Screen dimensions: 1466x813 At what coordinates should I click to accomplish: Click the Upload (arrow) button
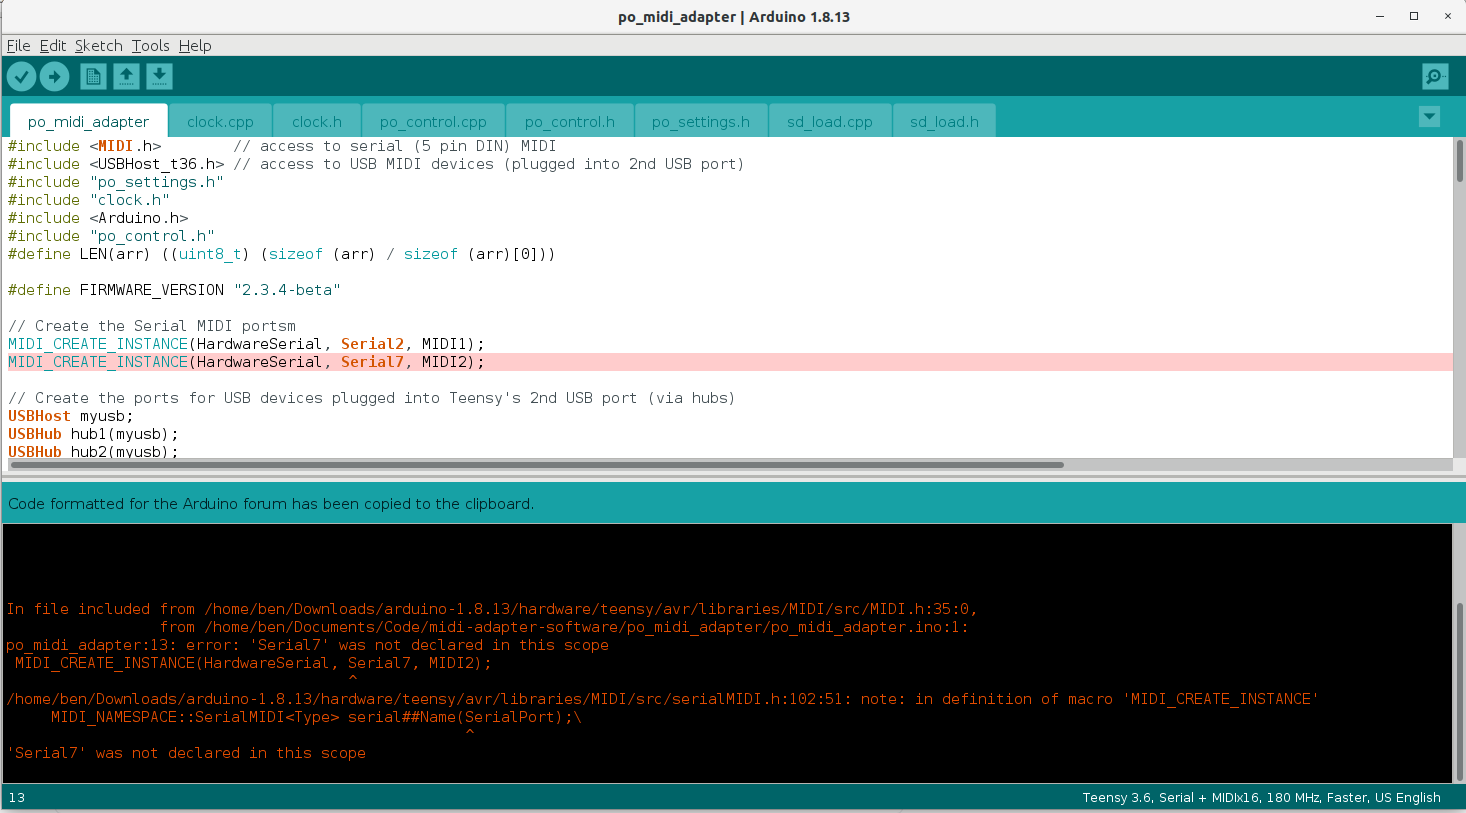54,76
